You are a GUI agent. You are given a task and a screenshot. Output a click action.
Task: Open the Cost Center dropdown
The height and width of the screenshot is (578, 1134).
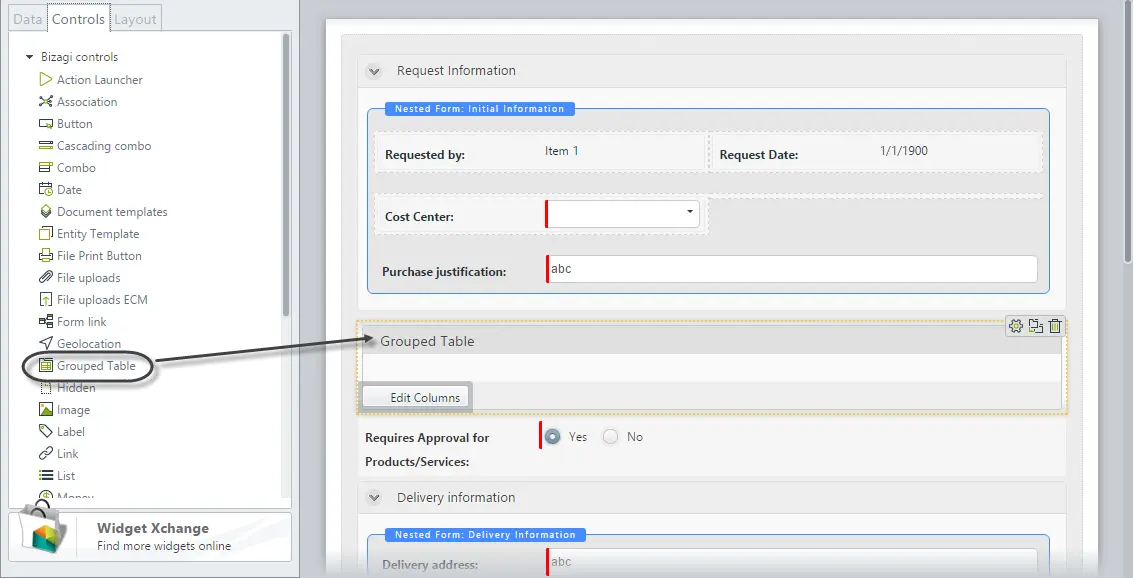point(623,214)
